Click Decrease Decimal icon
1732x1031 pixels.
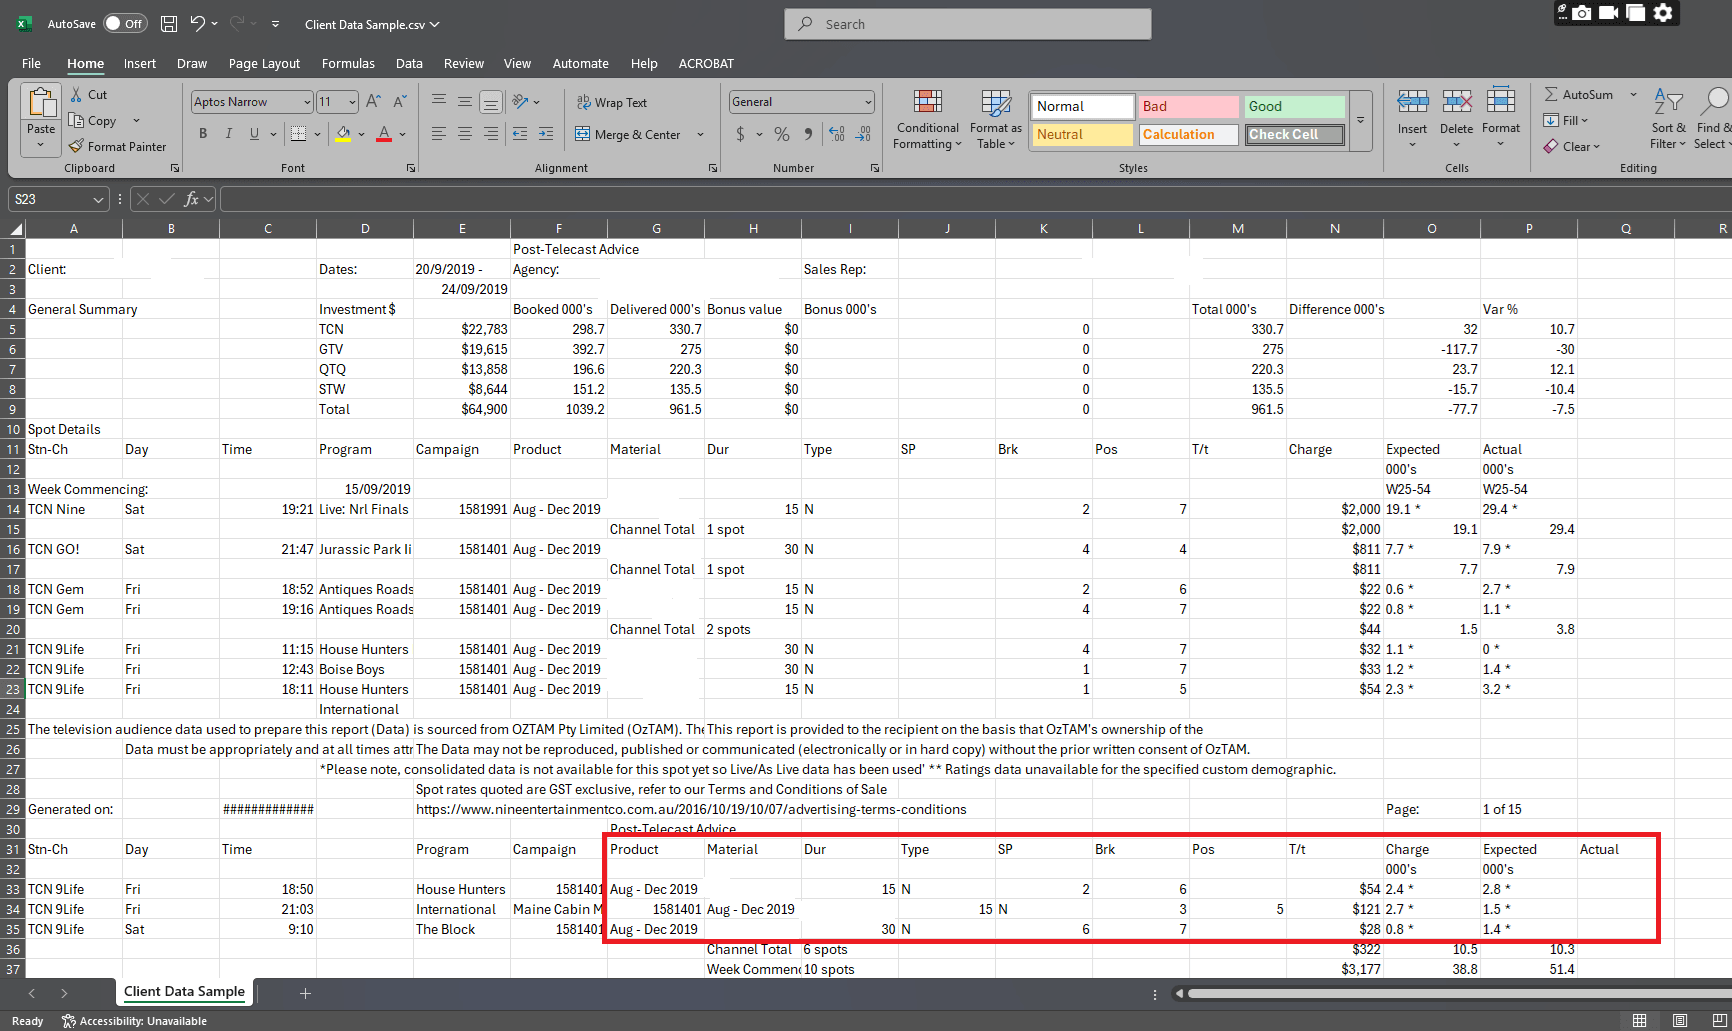coord(863,133)
